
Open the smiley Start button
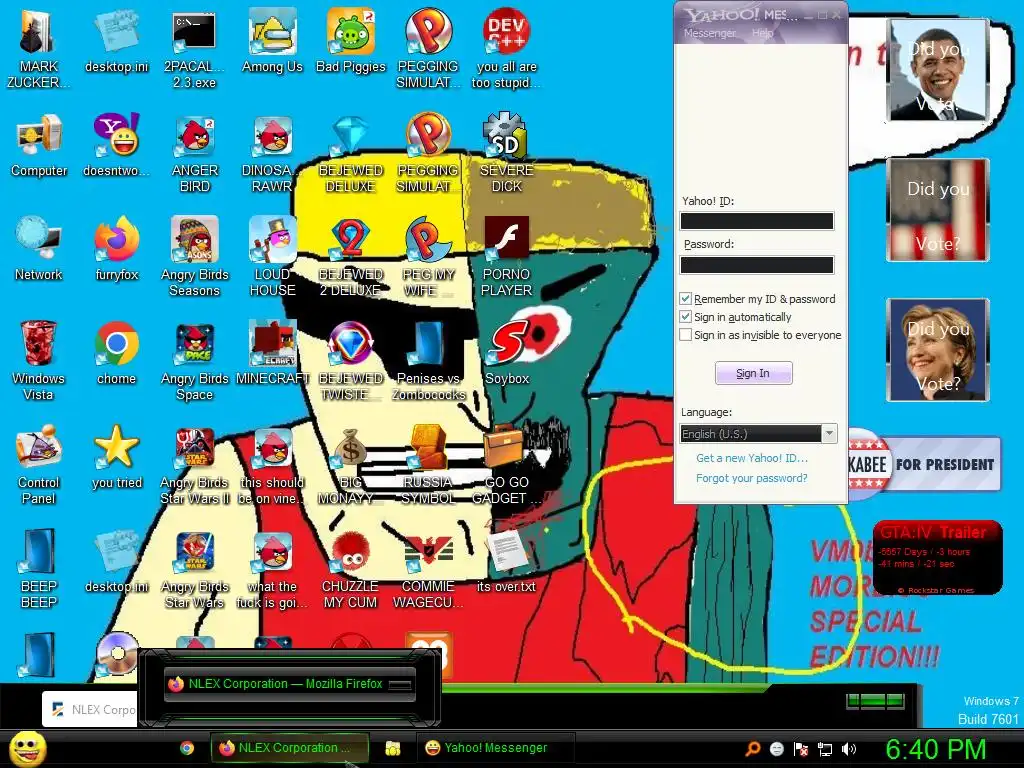coord(27,749)
